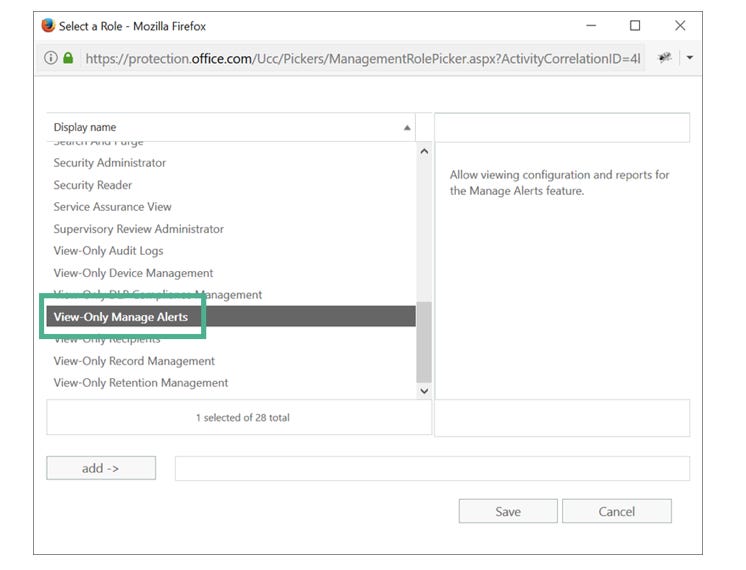The image size is (746, 570).
Task: Click the Cancel button
Action: (617, 511)
